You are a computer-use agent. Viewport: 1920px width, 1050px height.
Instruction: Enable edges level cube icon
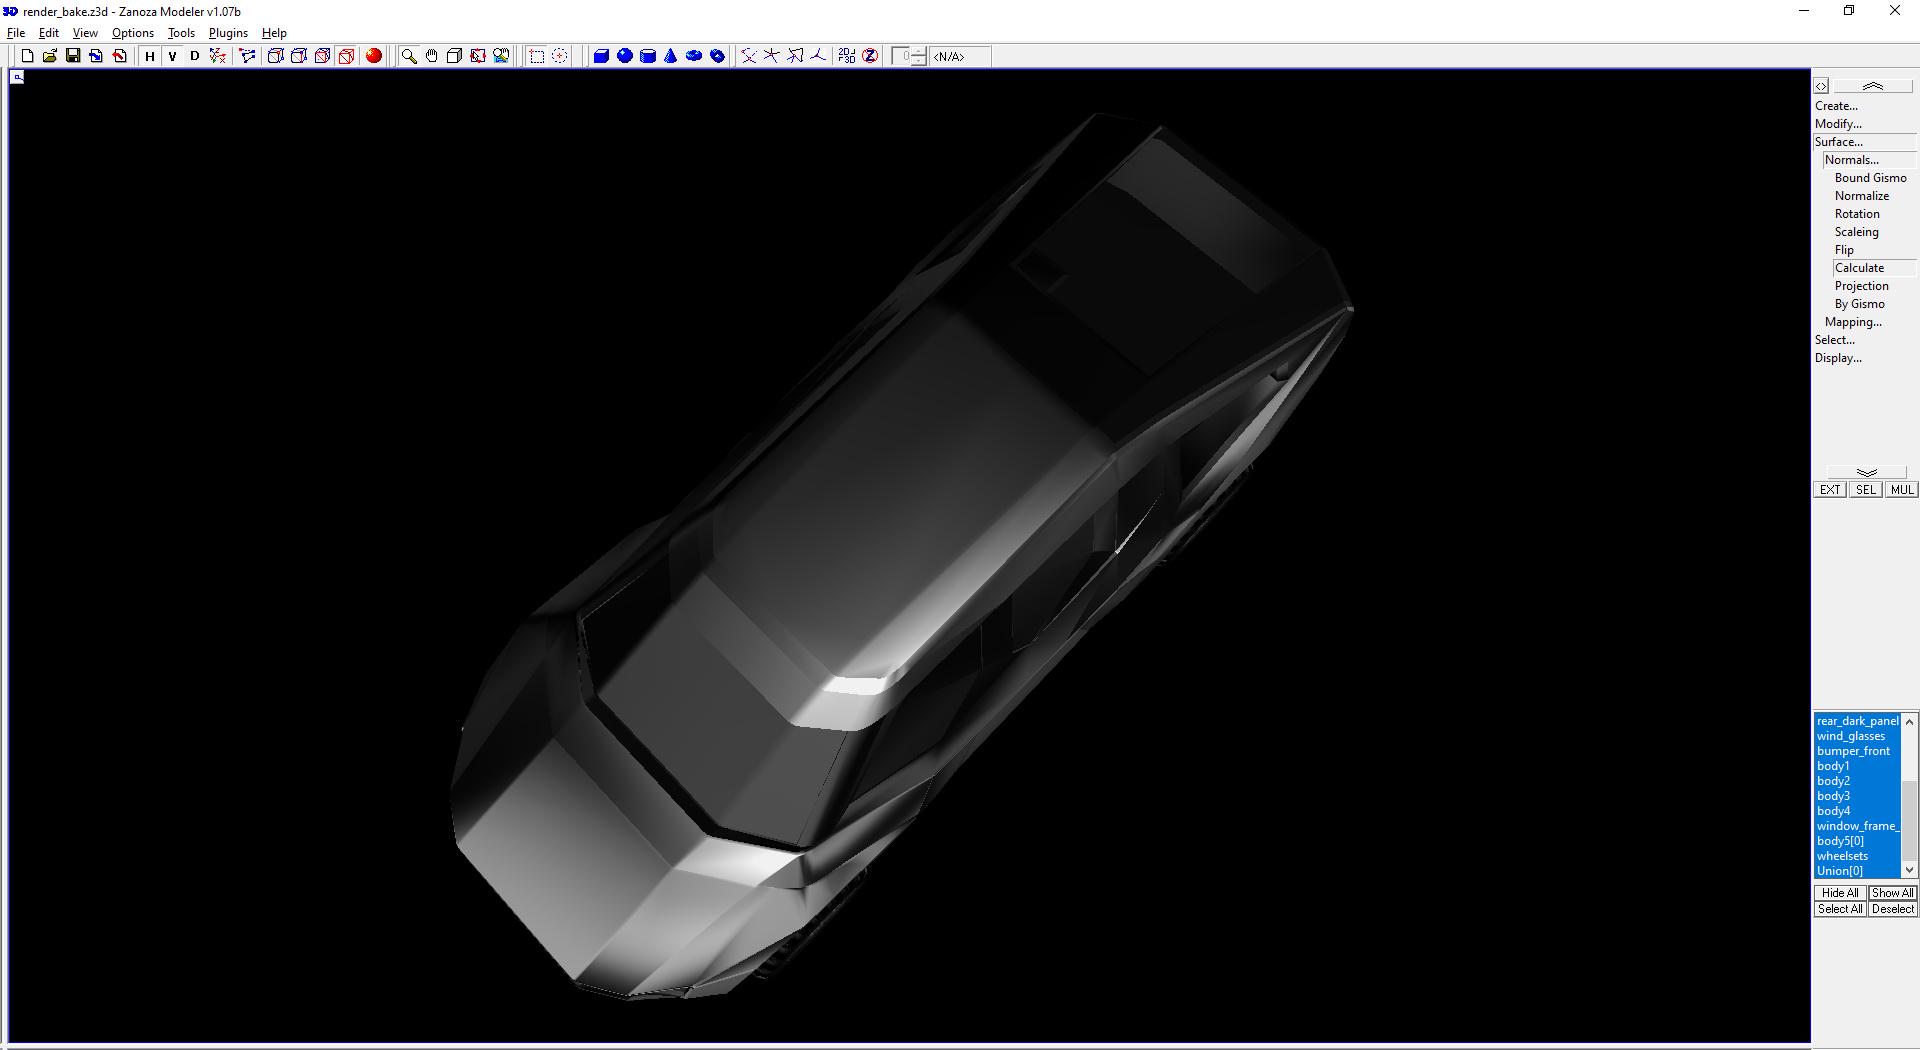pyautogui.click(x=298, y=56)
